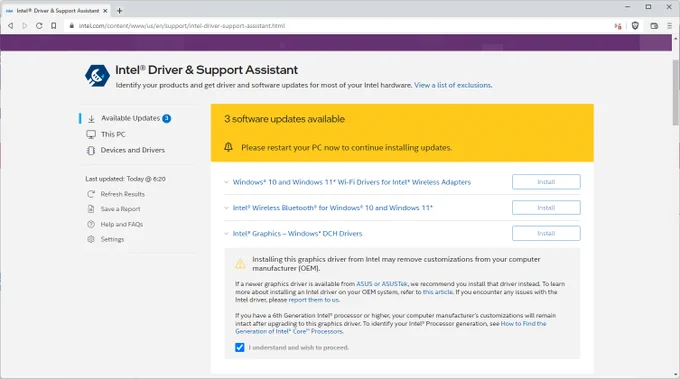
Task: Click the Settings gear icon
Action: pyautogui.click(x=91, y=239)
